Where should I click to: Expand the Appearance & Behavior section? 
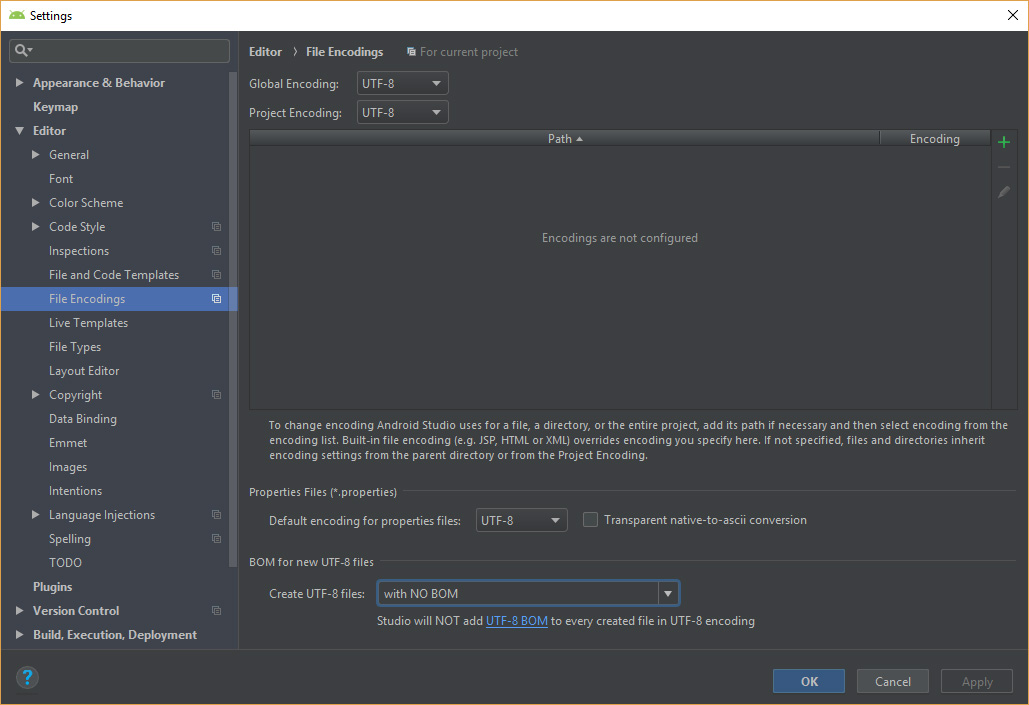click(x=18, y=82)
